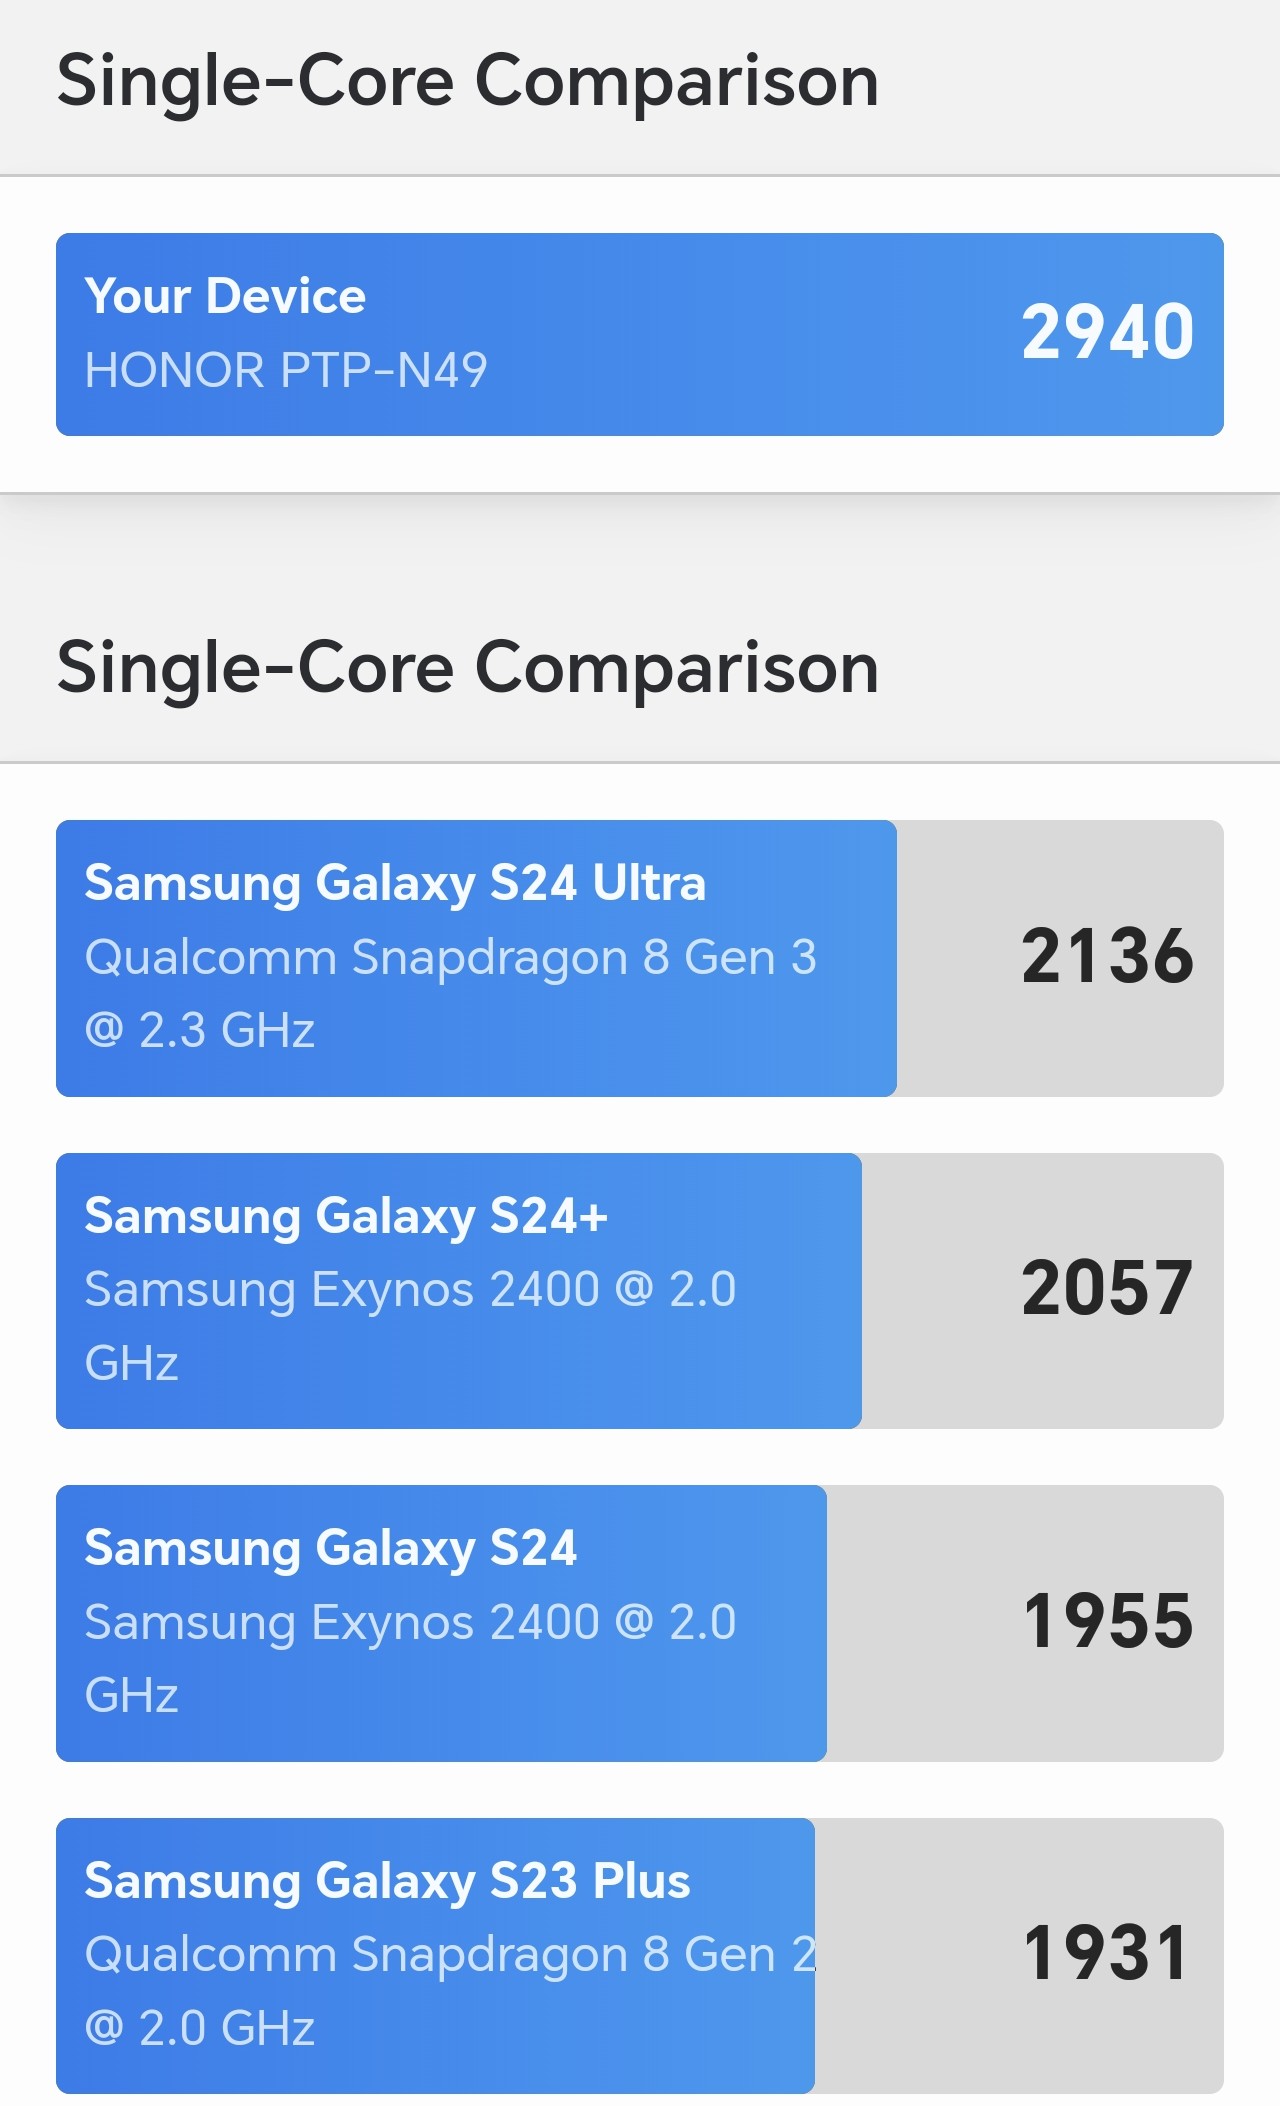Click the 1931 score
The width and height of the screenshot is (1280, 2106).
coord(1107,1953)
